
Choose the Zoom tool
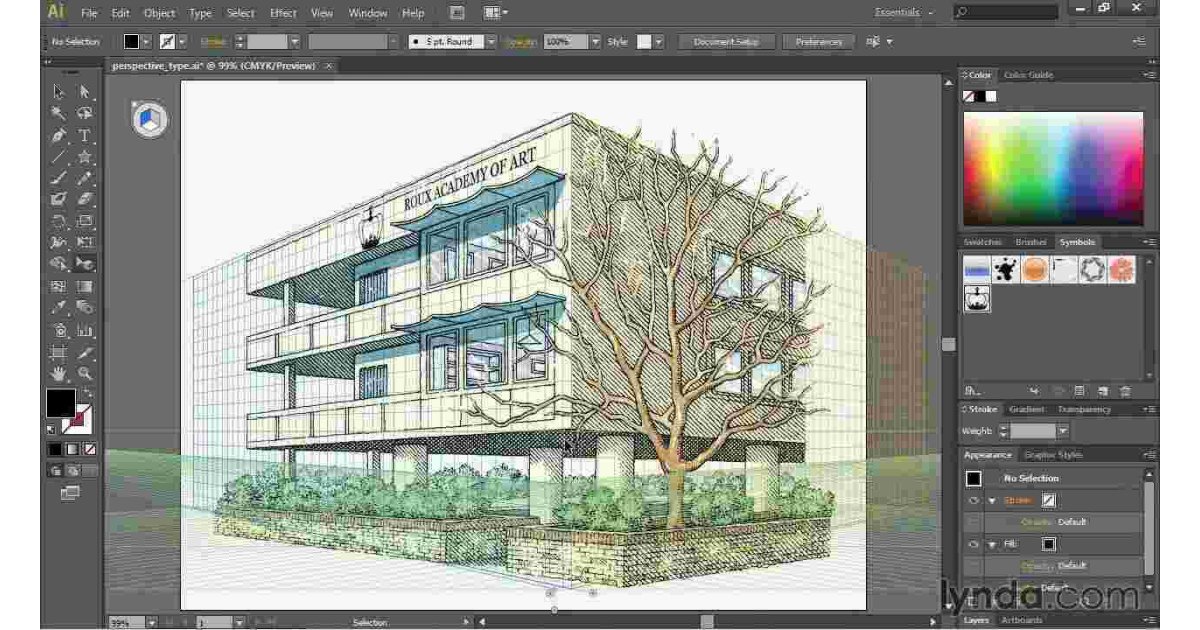(85, 373)
